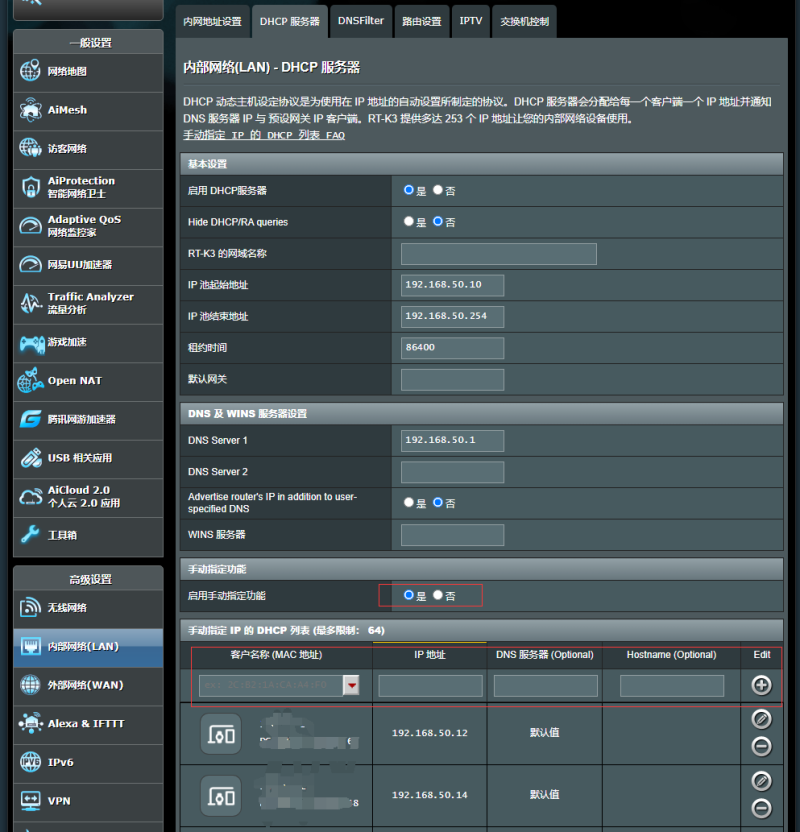Switch to the DNSFilter tab

360,21
